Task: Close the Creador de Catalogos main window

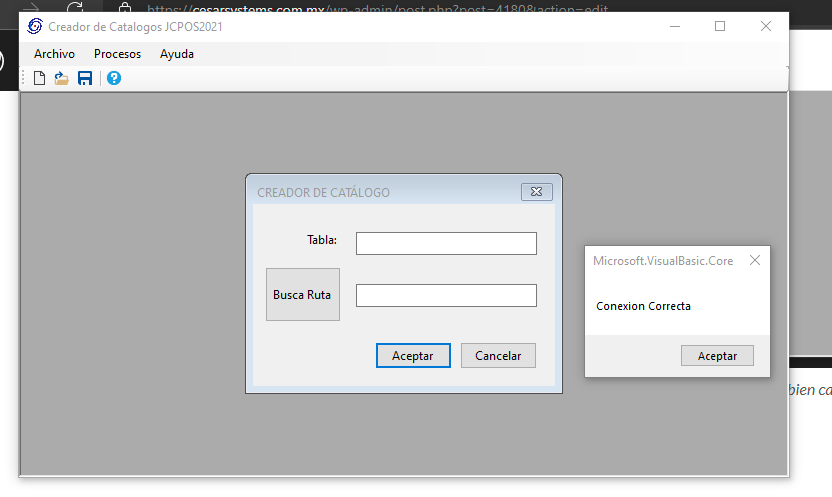Action: tap(765, 26)
